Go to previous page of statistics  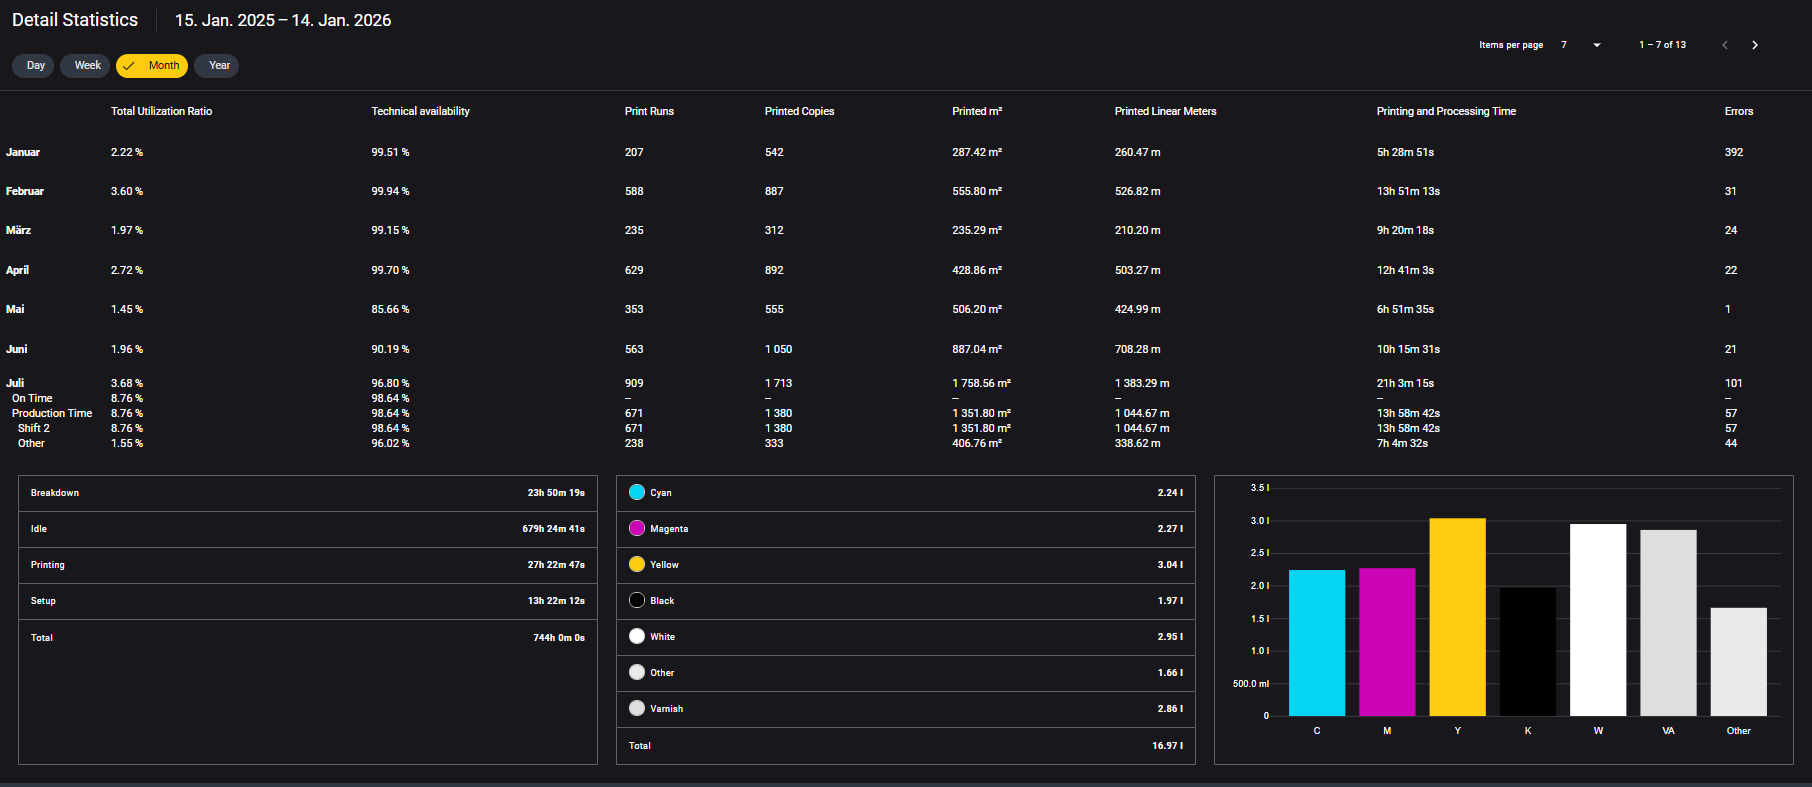[x=1724, y=45]
